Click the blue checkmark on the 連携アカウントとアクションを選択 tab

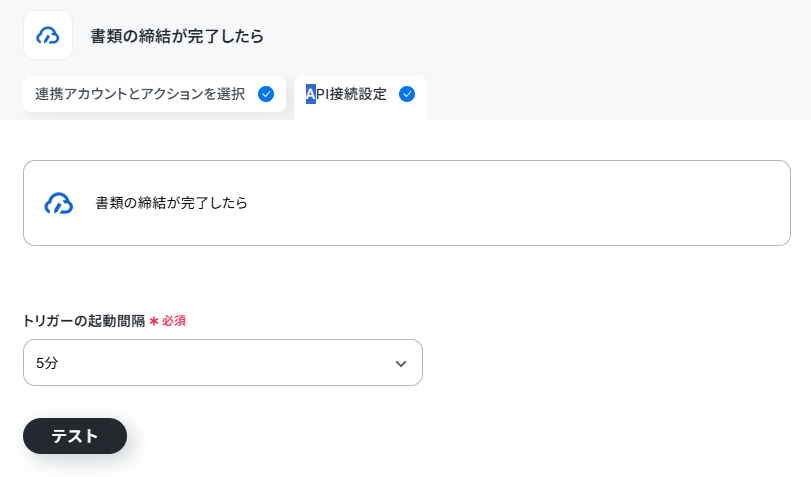click(x=266, y=94)
